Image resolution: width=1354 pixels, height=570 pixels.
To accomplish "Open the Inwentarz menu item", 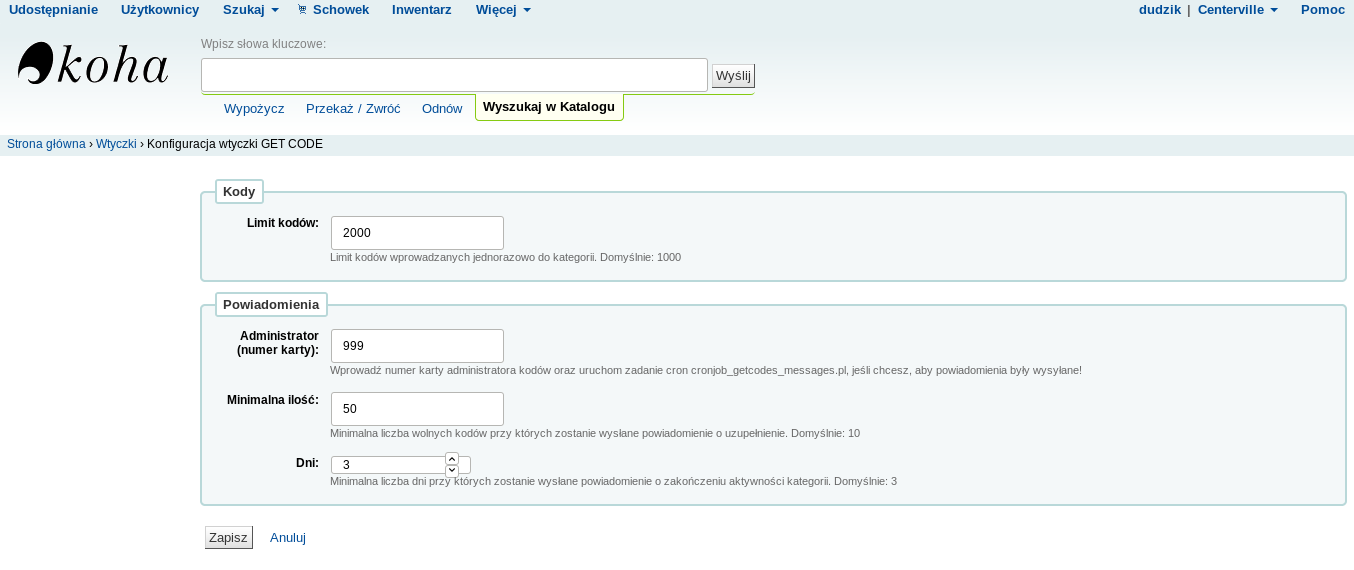I will tap(421, 10).
